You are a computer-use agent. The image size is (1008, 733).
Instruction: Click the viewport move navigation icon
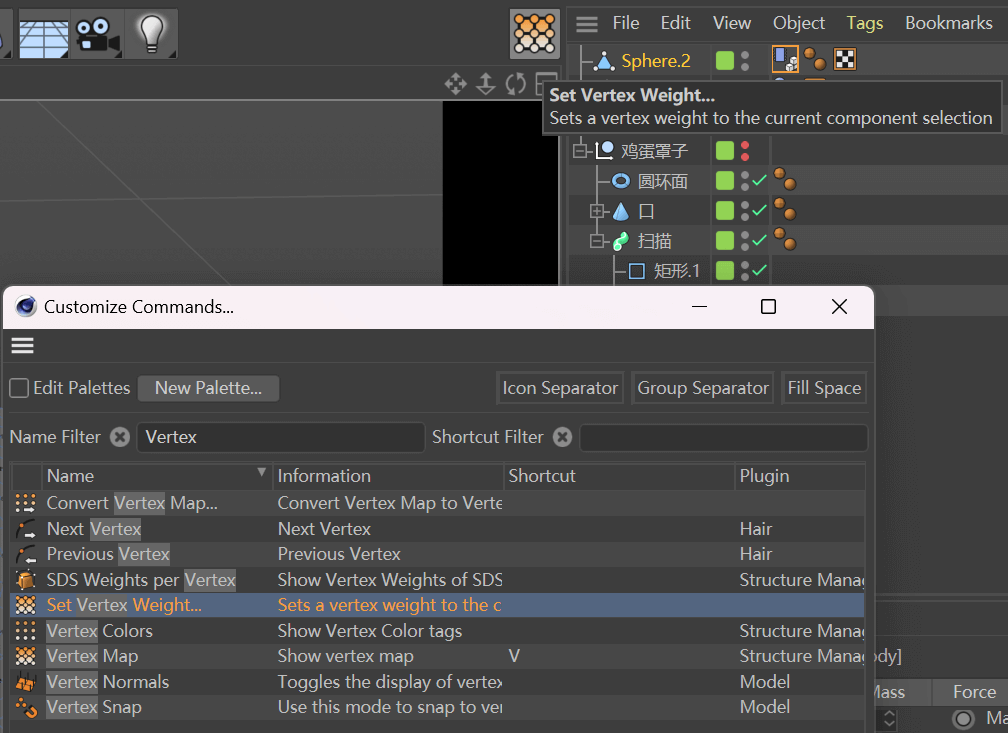pos(455,84)
